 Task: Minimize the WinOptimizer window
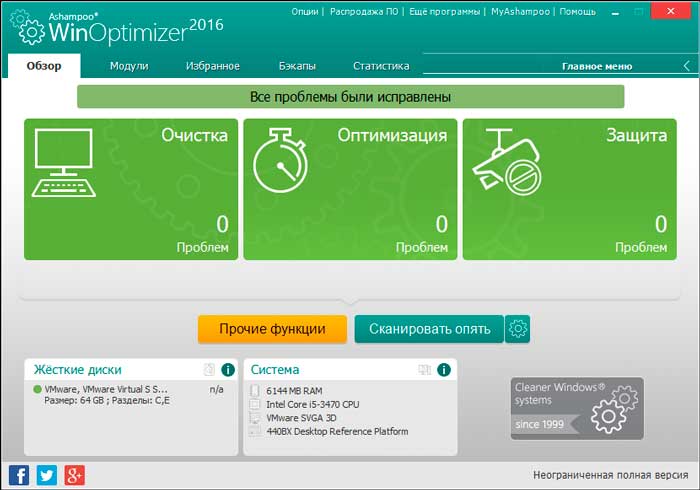615,12
